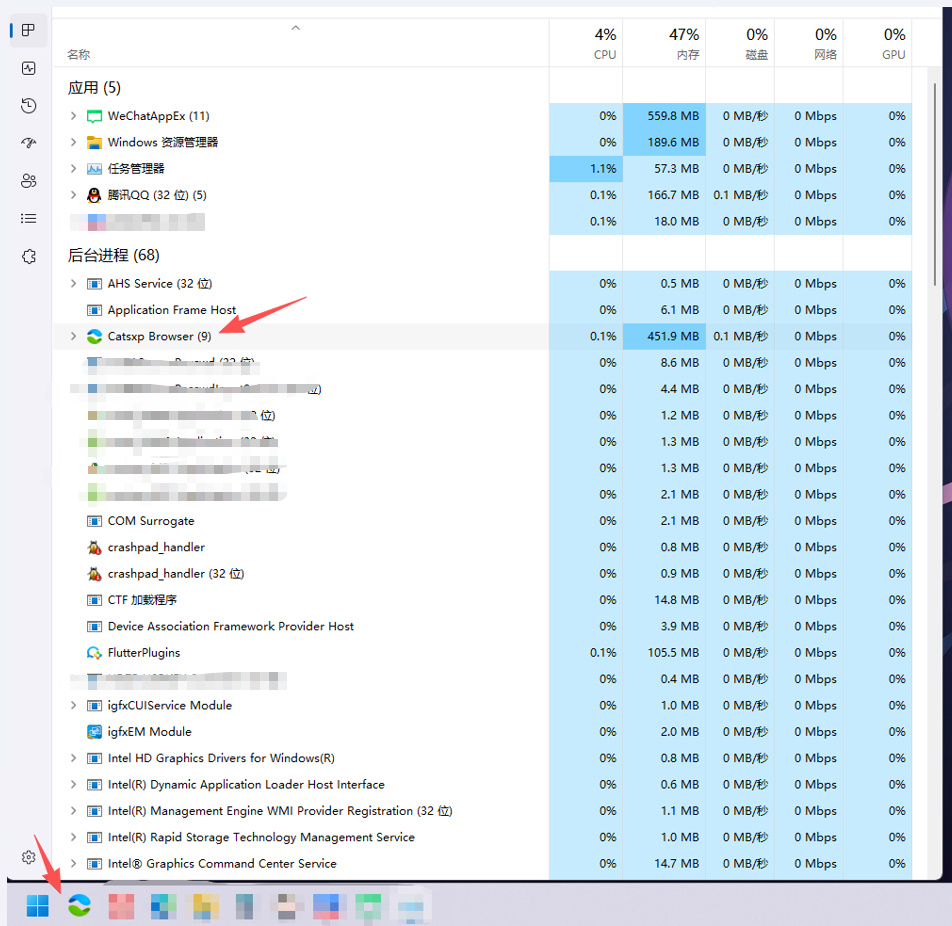The image size is (952, 926).
Task: Expand the AHS Service (32 位) entry
Action: [73, 284]
